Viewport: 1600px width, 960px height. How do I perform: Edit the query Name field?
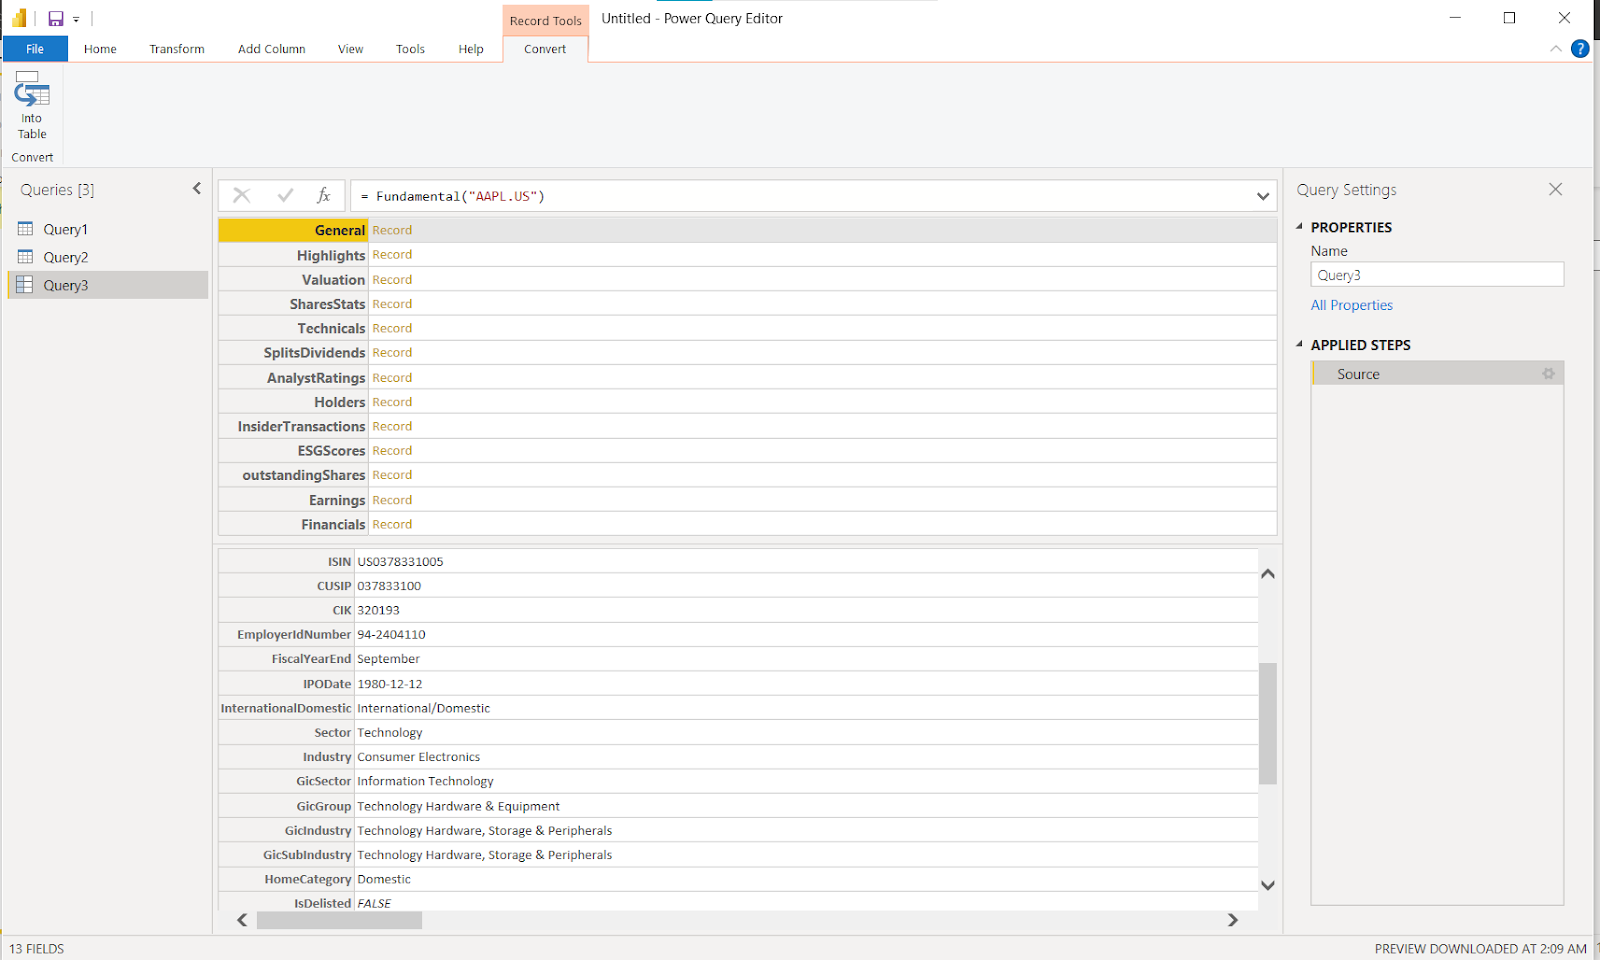1437,275
